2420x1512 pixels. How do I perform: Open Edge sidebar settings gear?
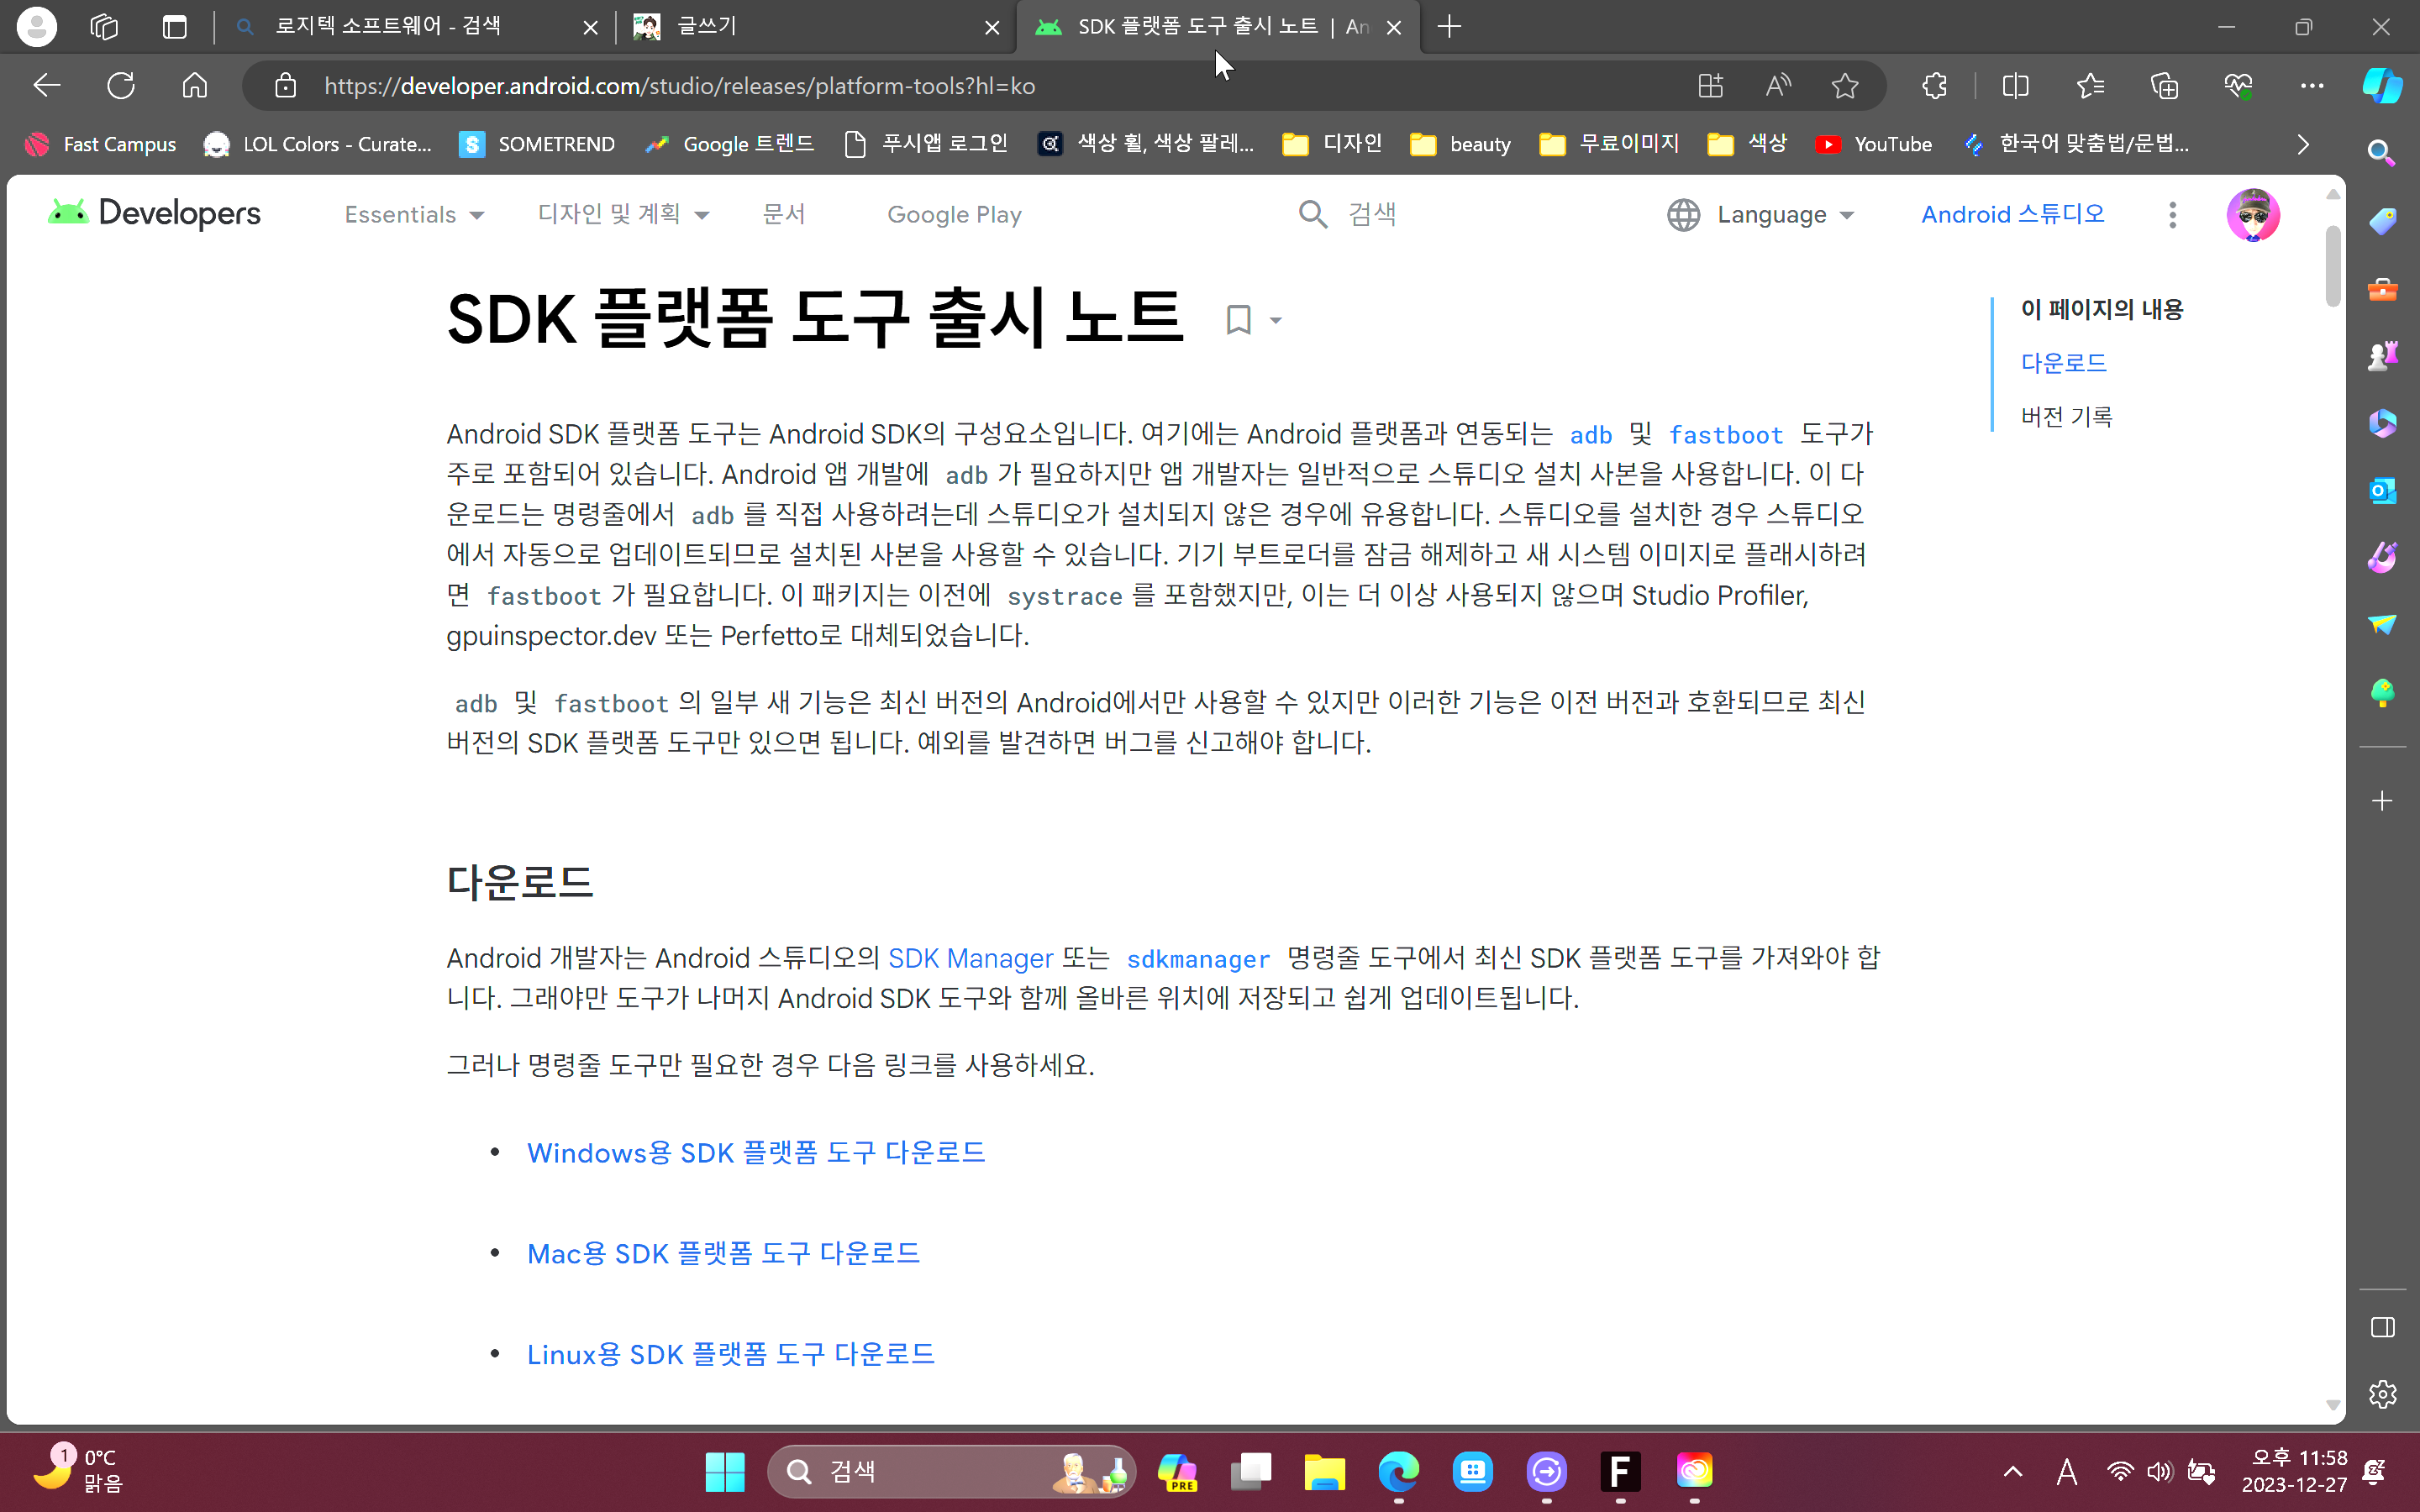click(2382, 1394)
